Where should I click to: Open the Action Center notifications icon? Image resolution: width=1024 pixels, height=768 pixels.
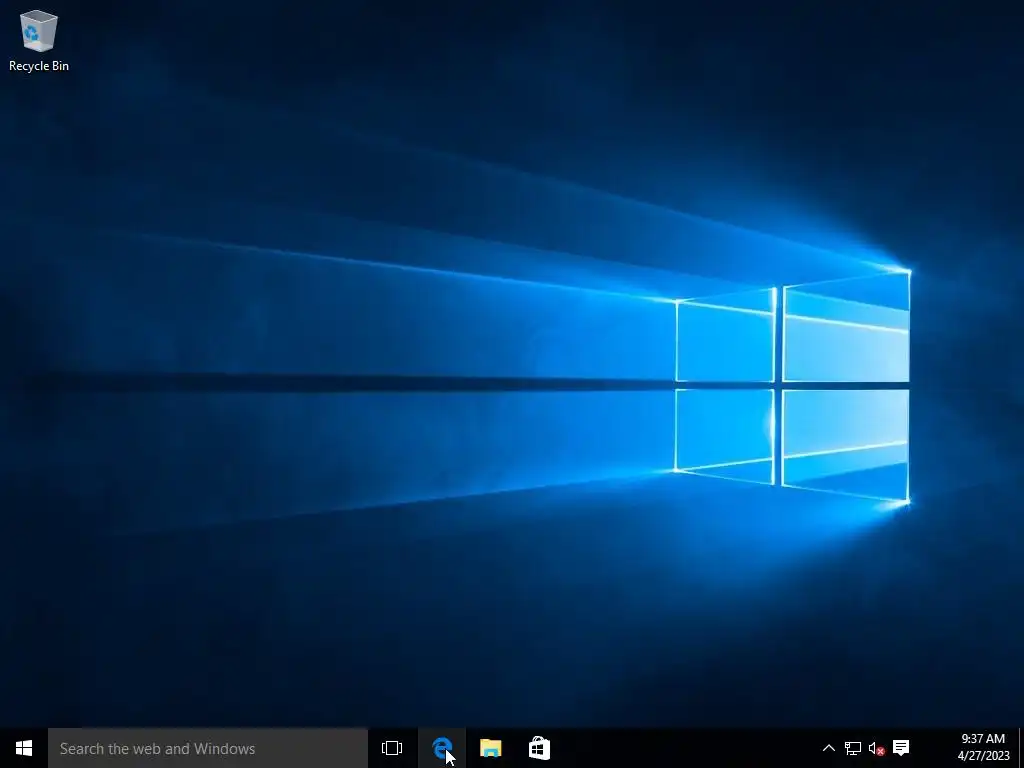(901, 748)
